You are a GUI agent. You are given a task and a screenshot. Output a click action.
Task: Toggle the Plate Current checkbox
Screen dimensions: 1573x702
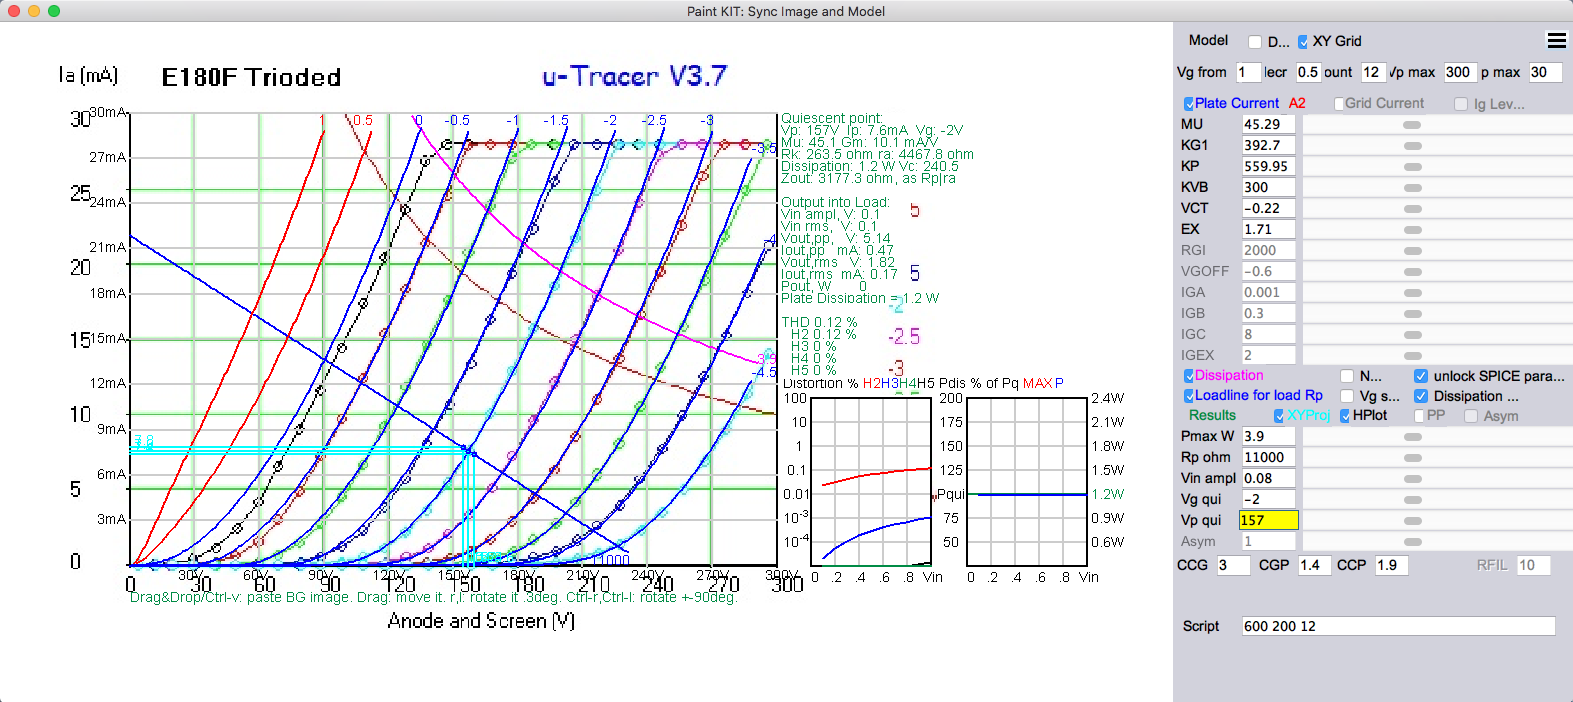pyautogui.click(x=1189, y=104)
